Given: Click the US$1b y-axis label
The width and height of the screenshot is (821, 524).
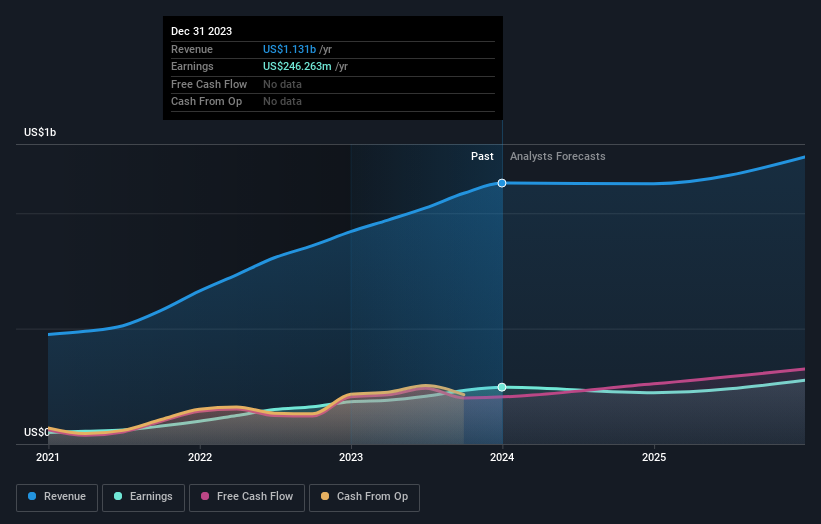Looking at the screenshot, I should 40,132.
